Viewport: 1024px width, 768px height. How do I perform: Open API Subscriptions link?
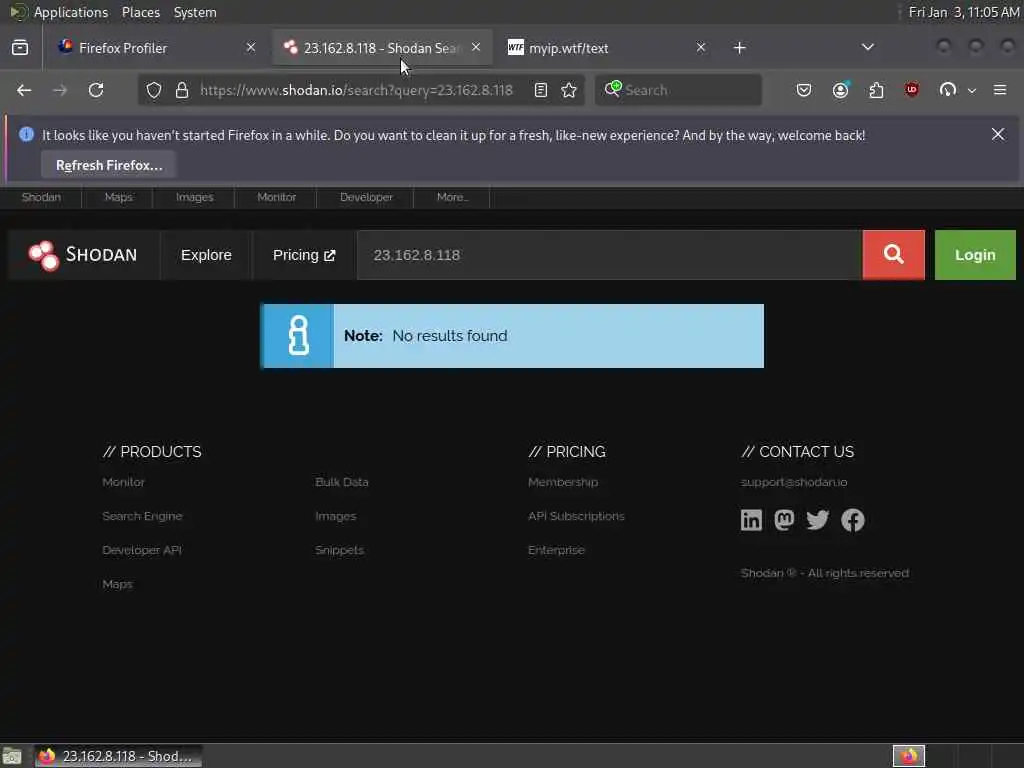point(576,516)
